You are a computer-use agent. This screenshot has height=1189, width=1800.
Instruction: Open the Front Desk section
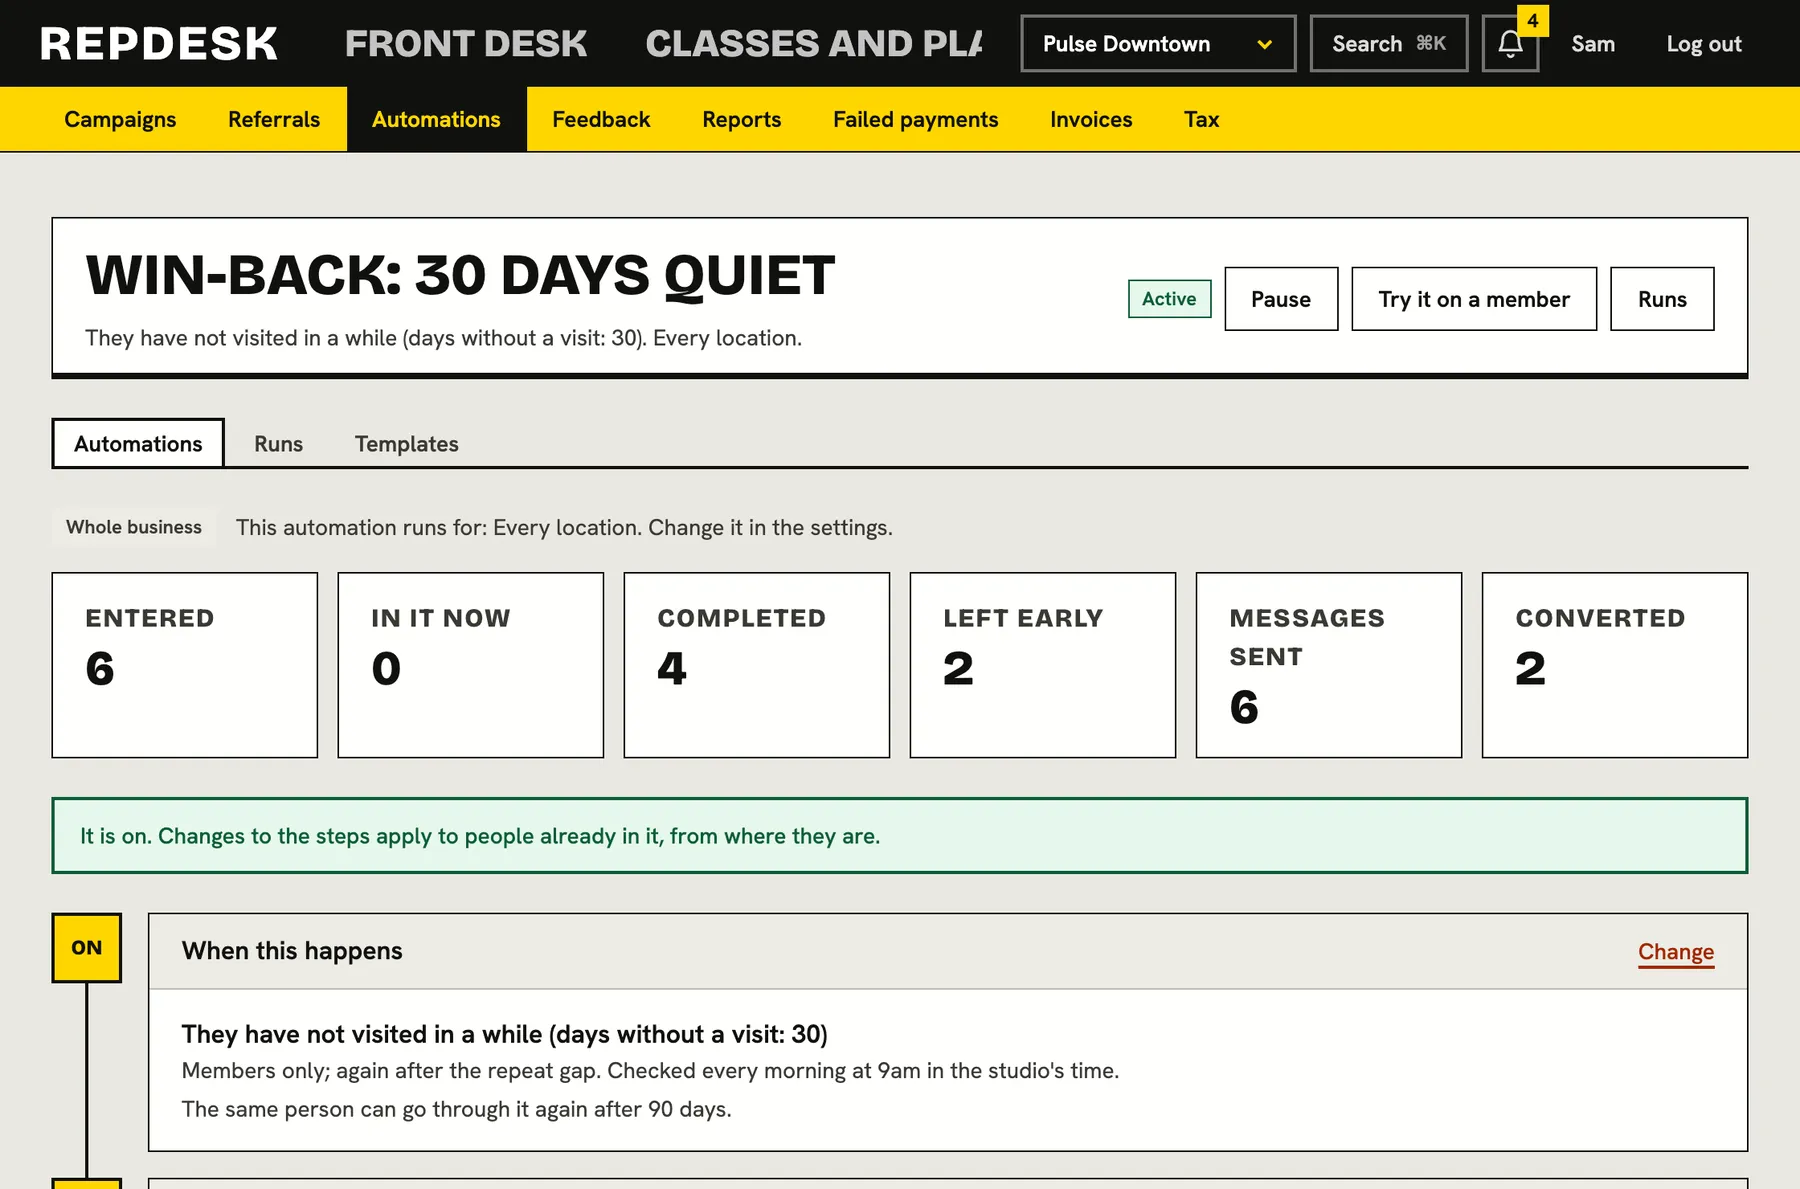pyautogui.click(x=466, y=44)
